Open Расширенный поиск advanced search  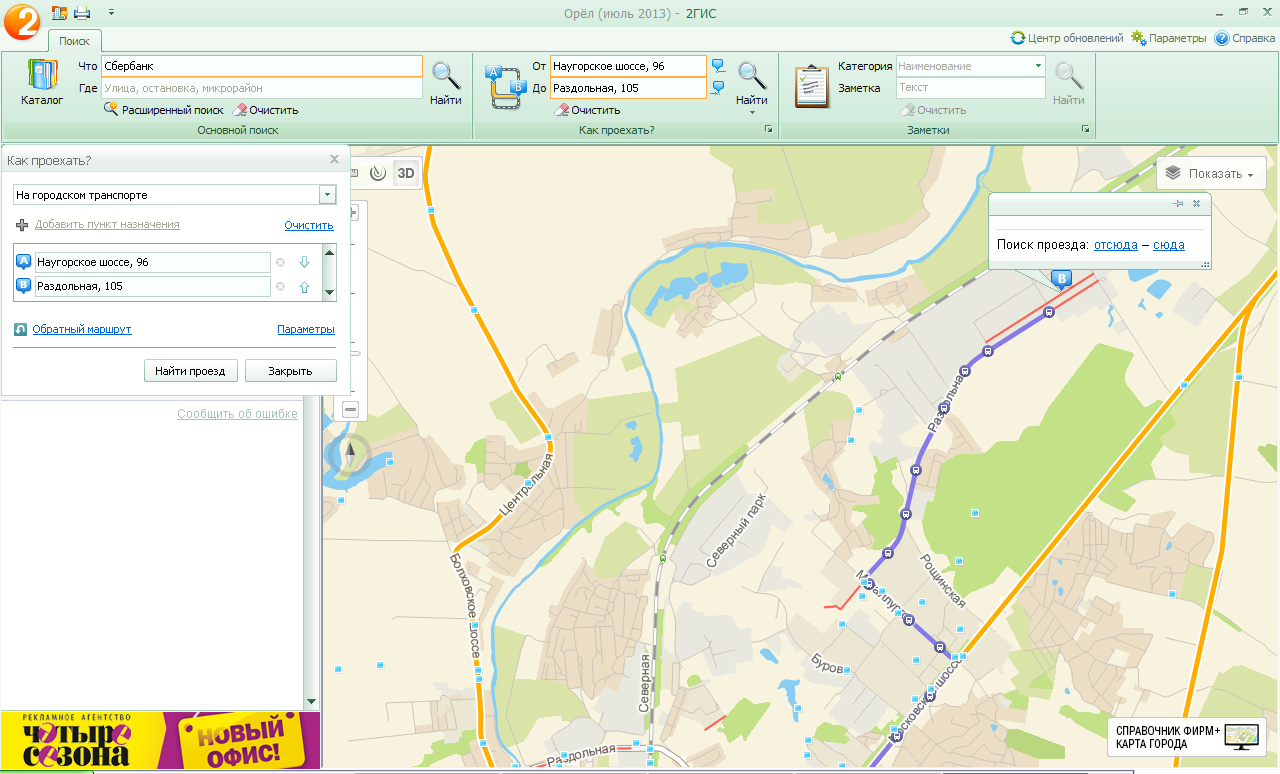coord(164,110)
